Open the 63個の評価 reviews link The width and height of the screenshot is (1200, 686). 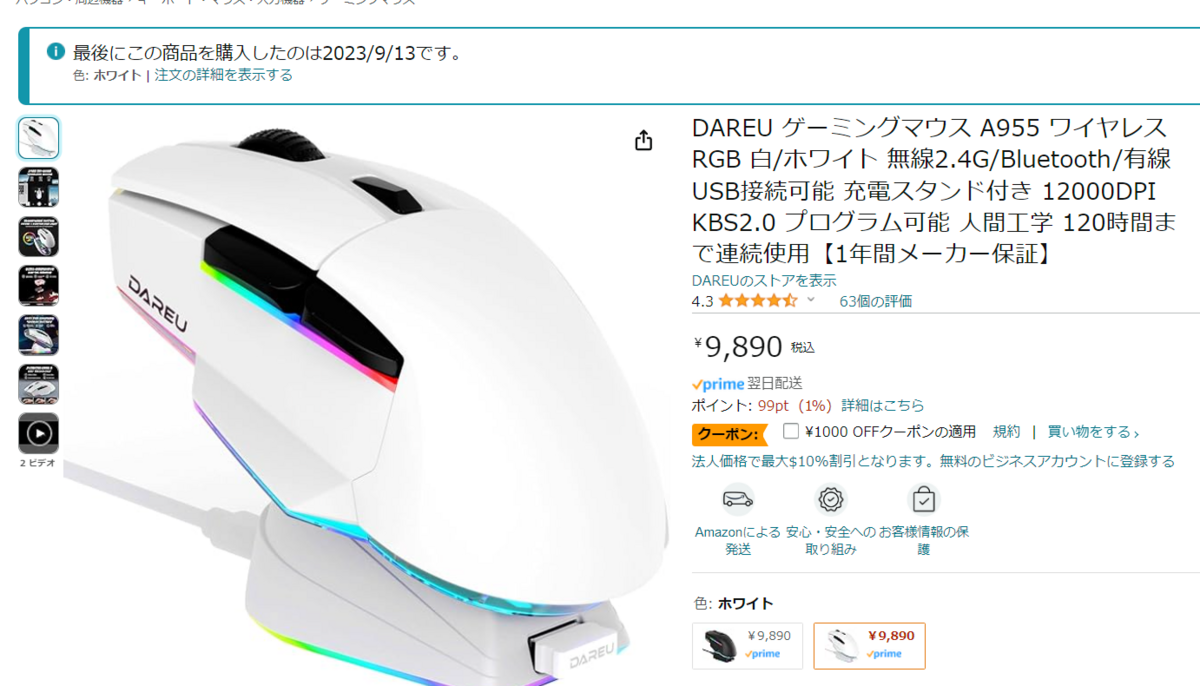pos(876,301)
